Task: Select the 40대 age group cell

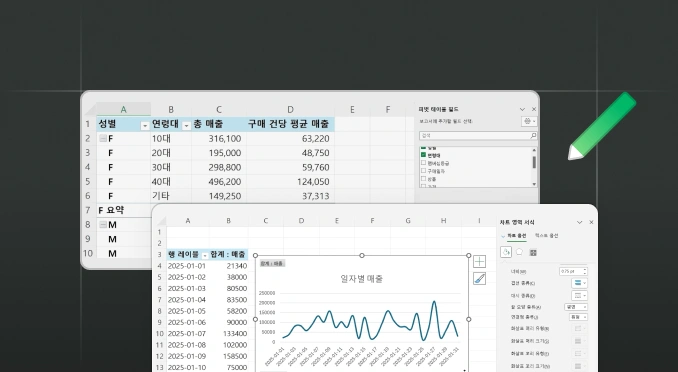Action: [x=171, y=182]
